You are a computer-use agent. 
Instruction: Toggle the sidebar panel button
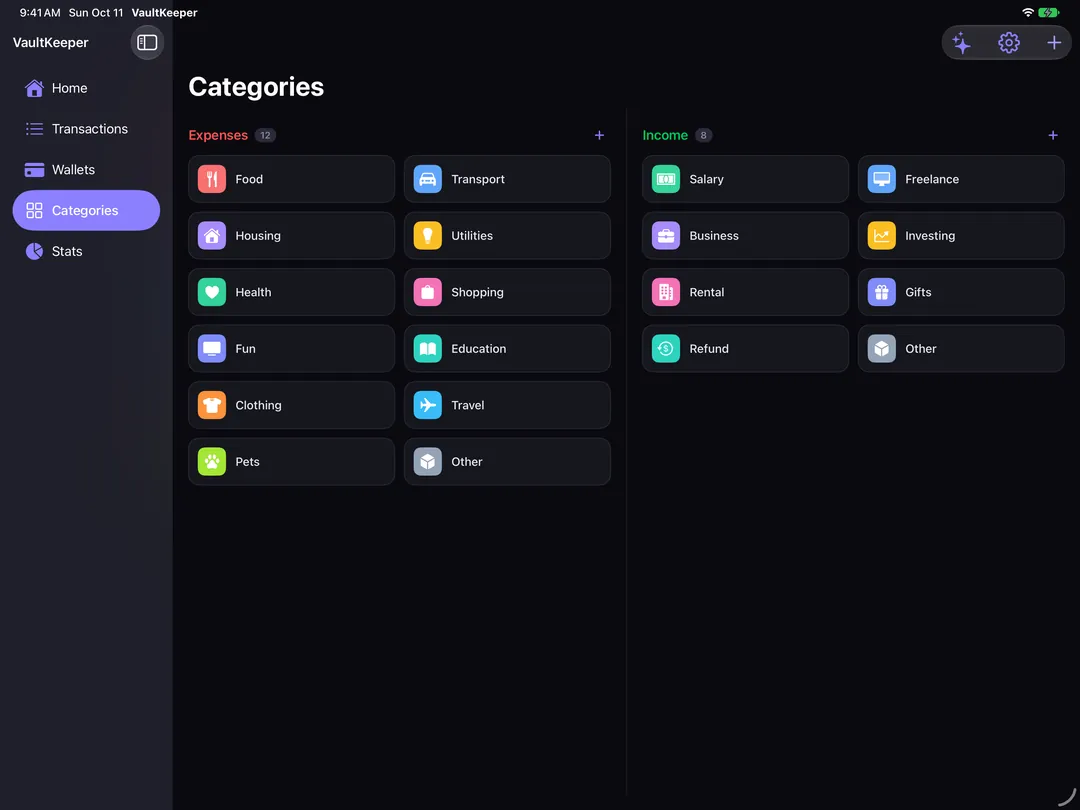click(x=147, y=43)
